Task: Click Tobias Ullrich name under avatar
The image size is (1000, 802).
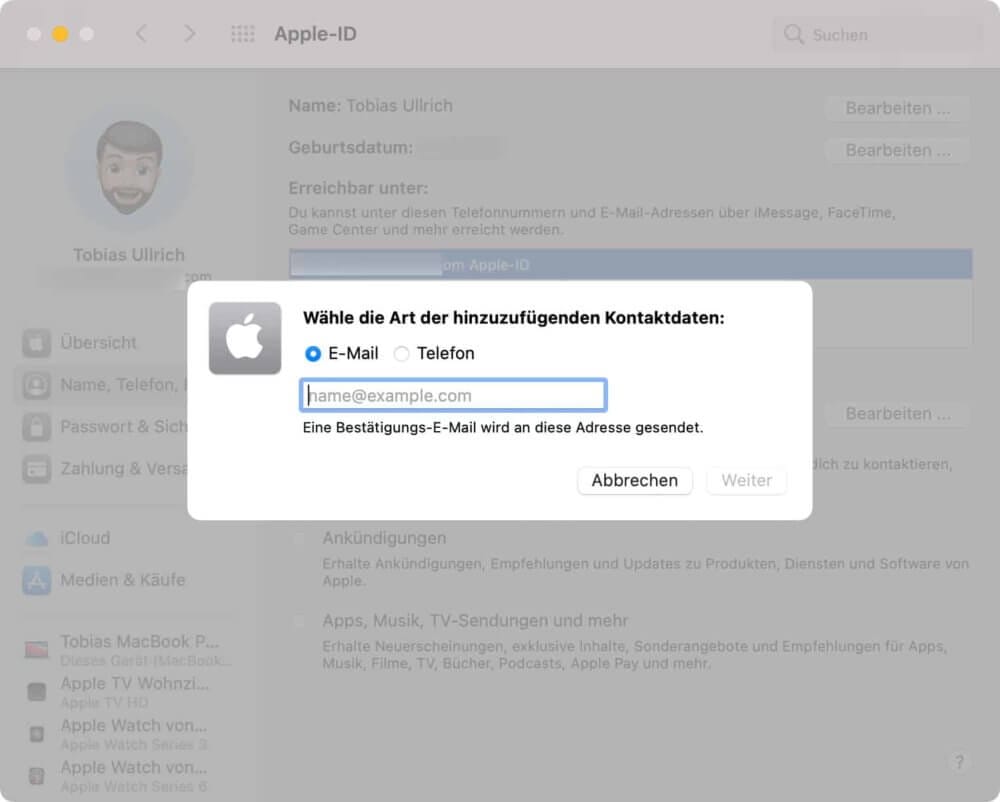Action: (x=129, y=255)
